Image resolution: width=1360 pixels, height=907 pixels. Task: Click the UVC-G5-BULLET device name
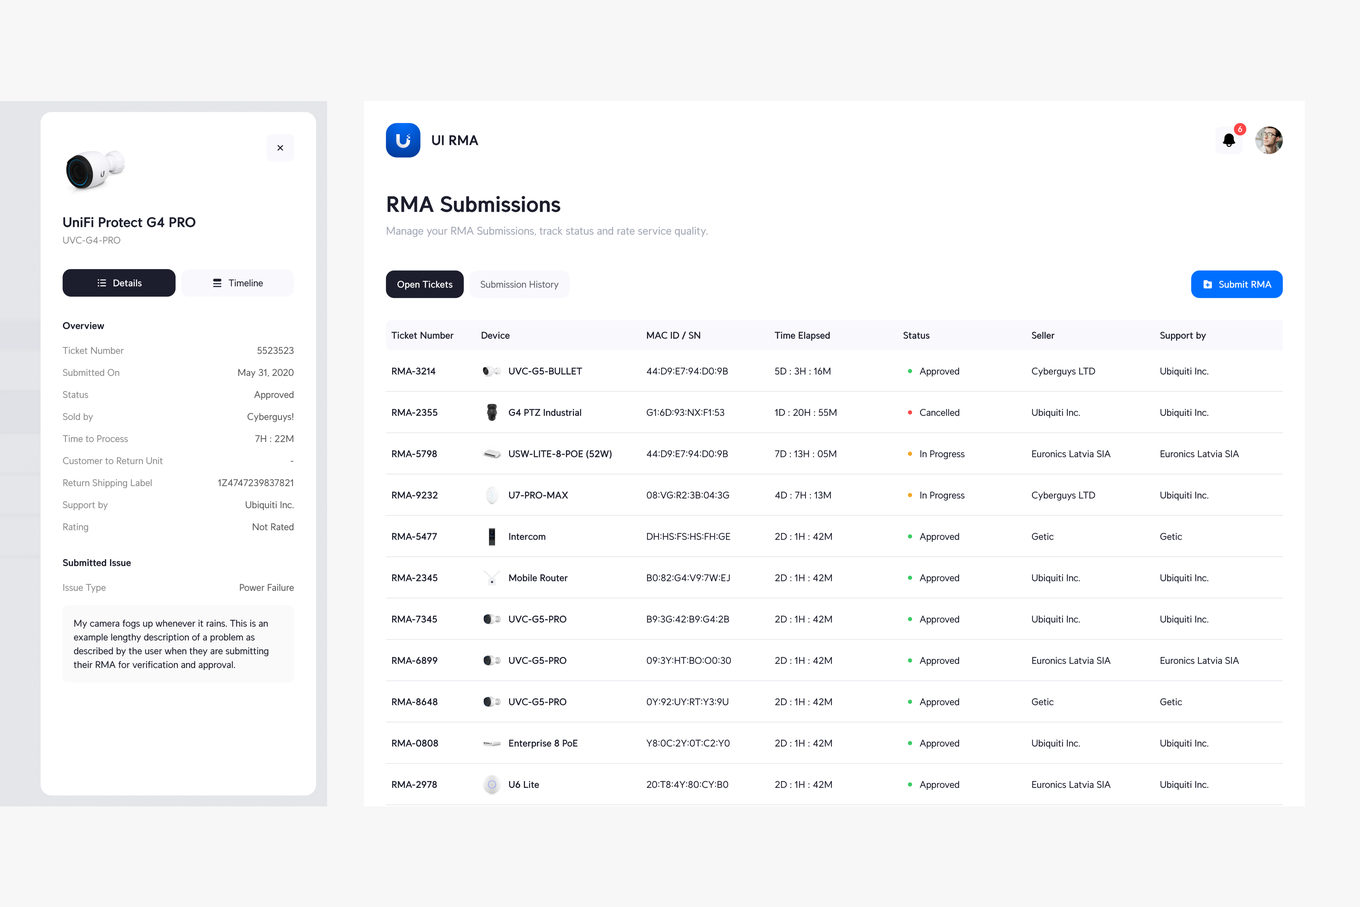point(545,371)
